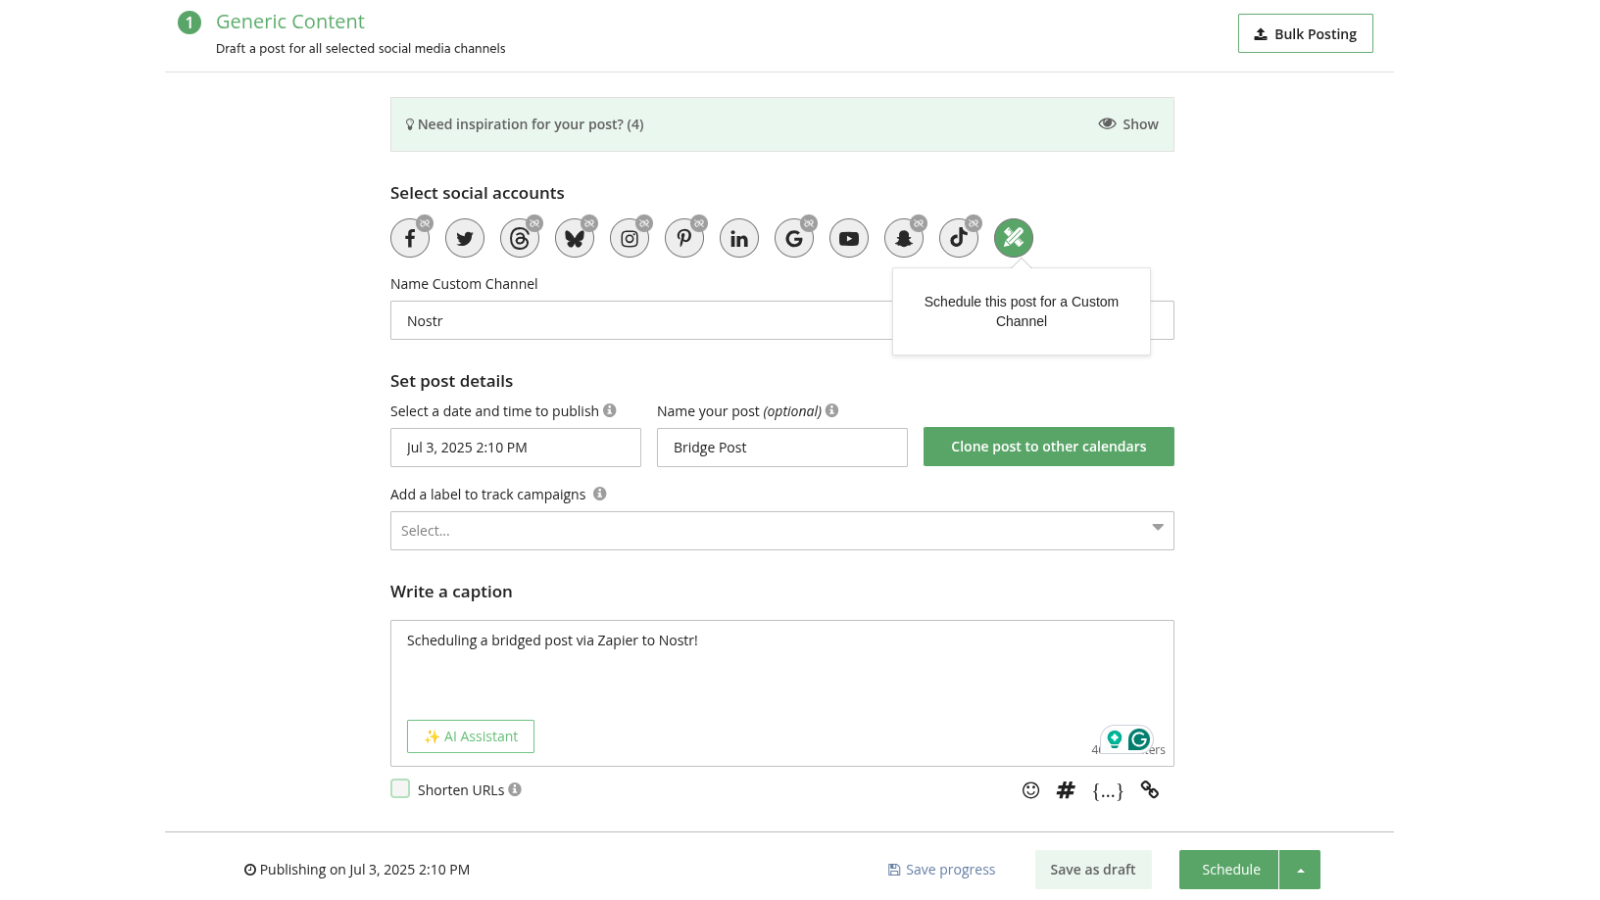The image size is (1600, 900).
Task: Click the Bulk Posting button
Action: point(1305,34)
